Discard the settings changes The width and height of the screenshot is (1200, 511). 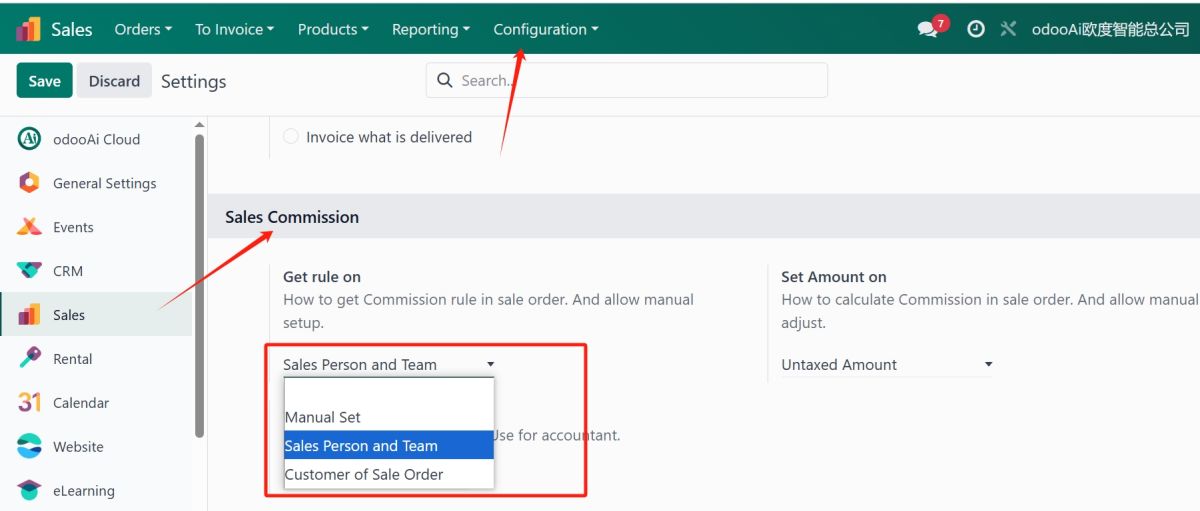tap(114, 81)
